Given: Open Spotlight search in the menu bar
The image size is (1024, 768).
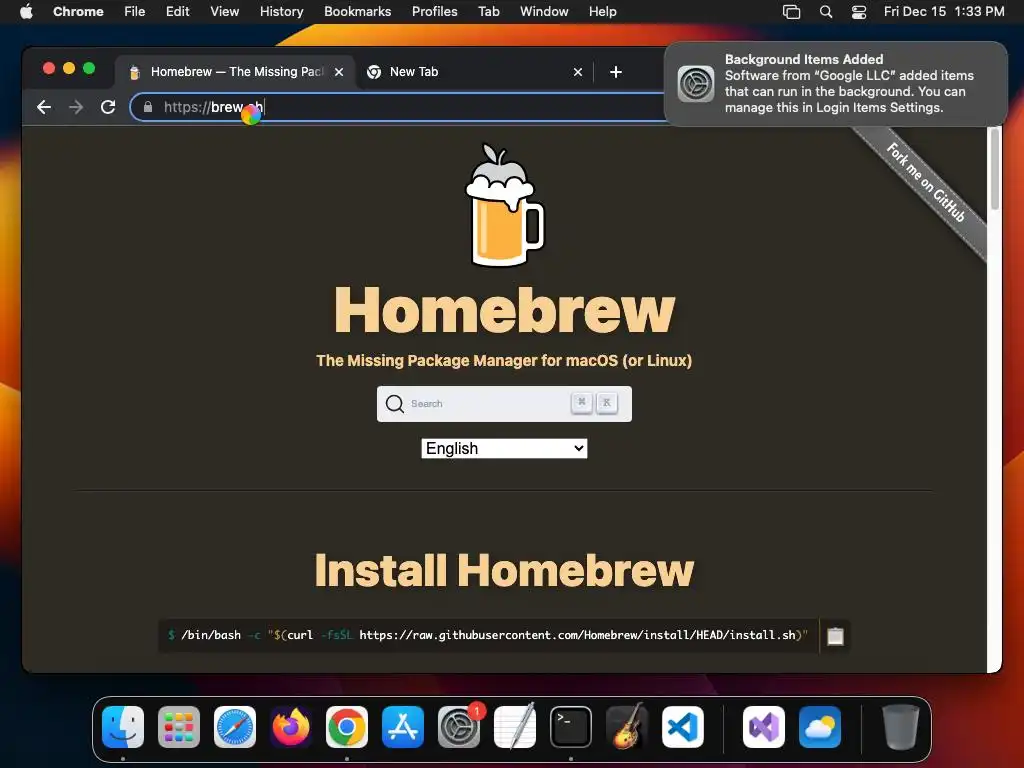Looking at the screenshot, I should point(825,12).
